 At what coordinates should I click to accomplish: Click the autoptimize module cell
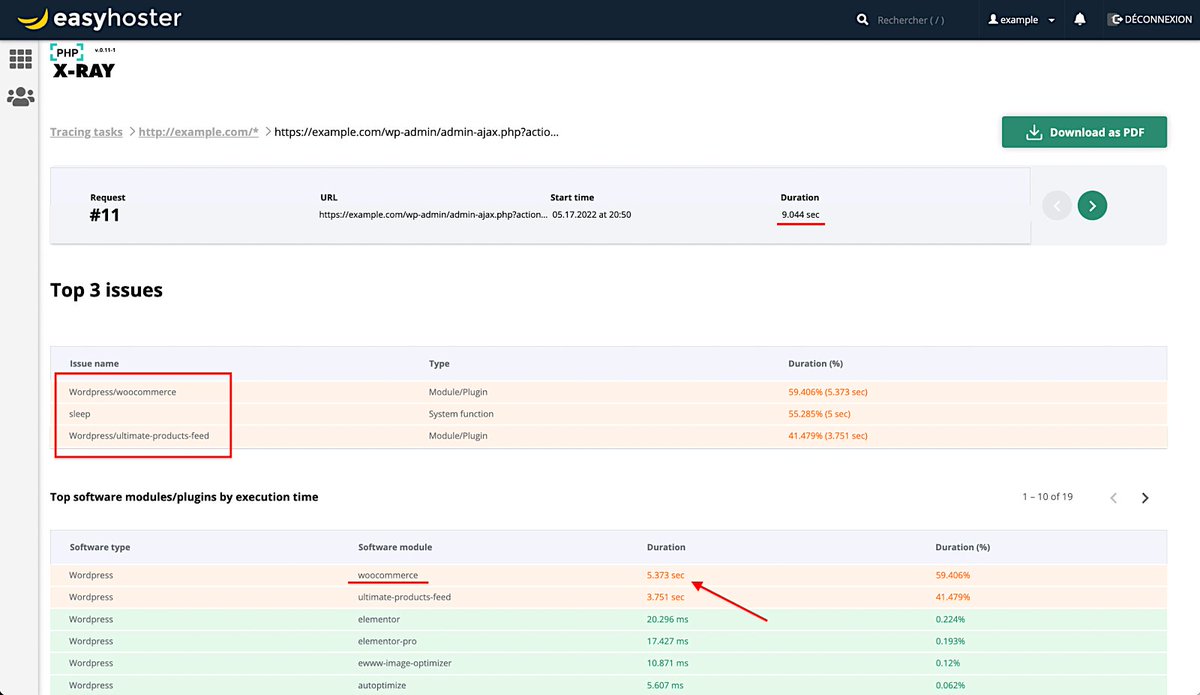pyautogui.click(x=382, y=685)
